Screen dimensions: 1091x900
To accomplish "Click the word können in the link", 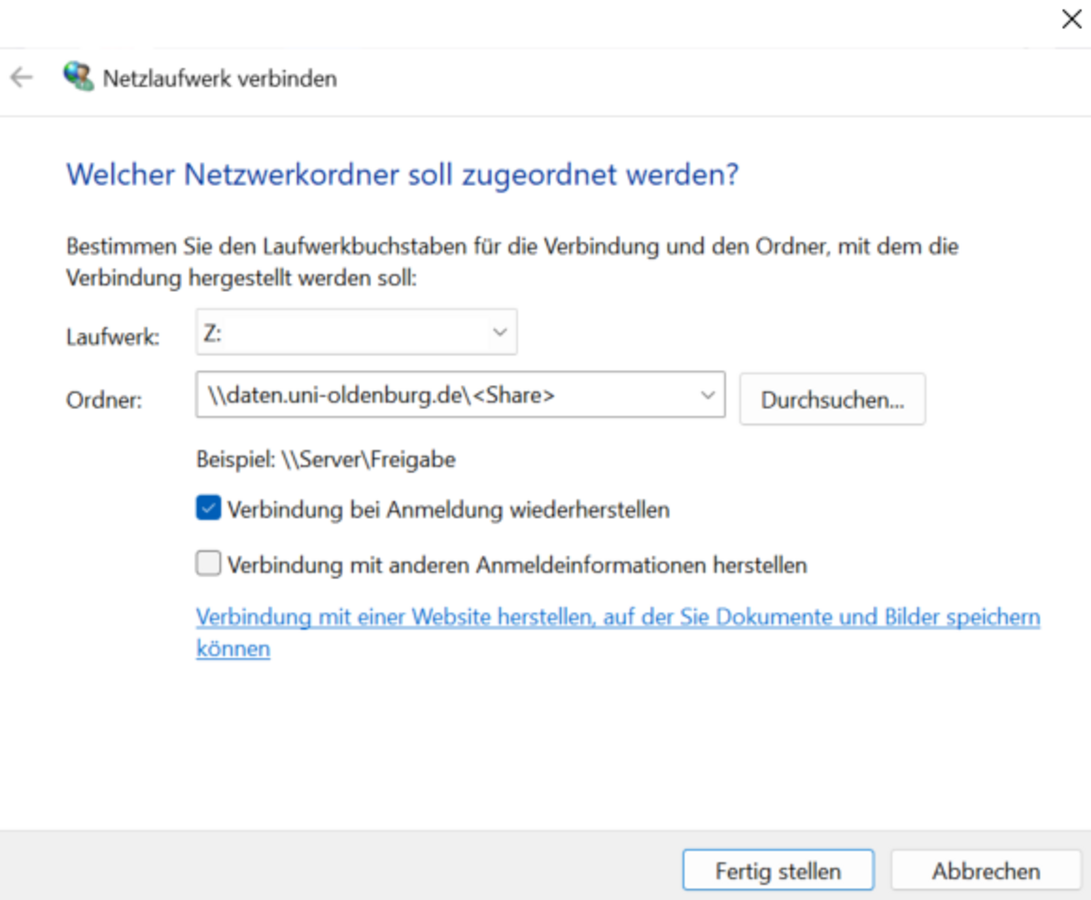I will (x=233, y=649).
